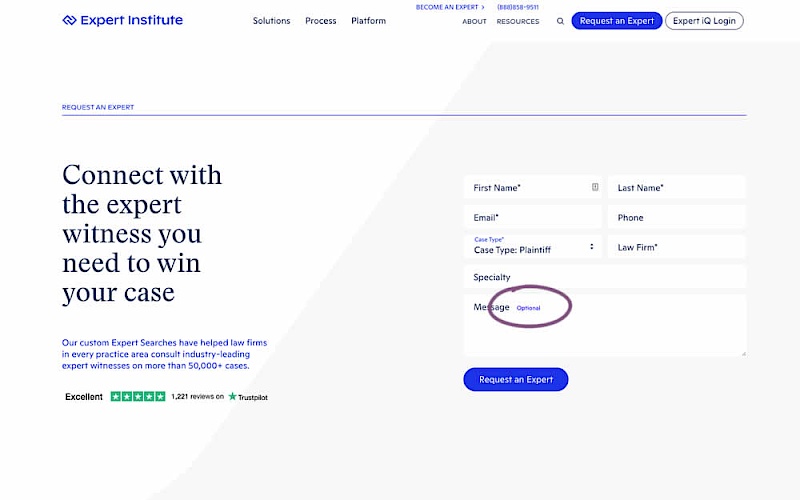Open the Process menu

click(321, 21)
